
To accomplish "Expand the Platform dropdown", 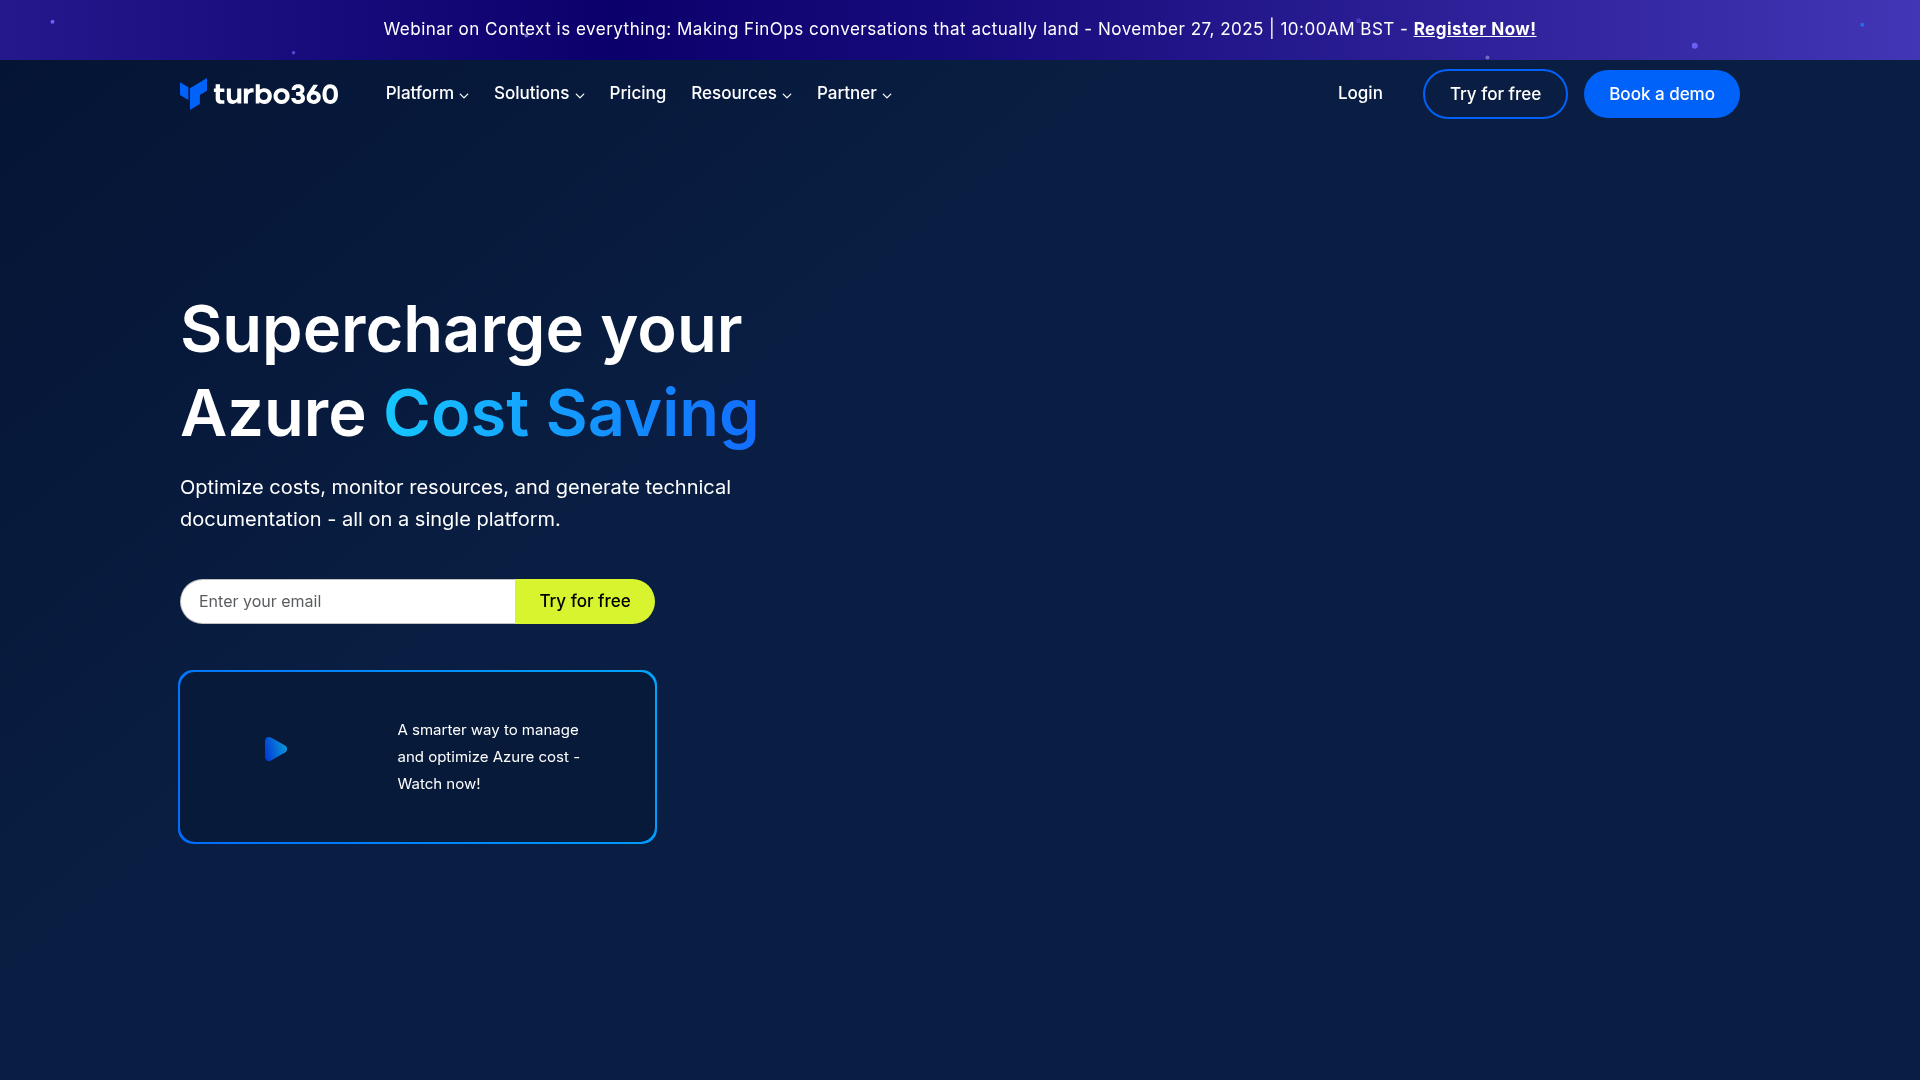I will coord(464,95).
